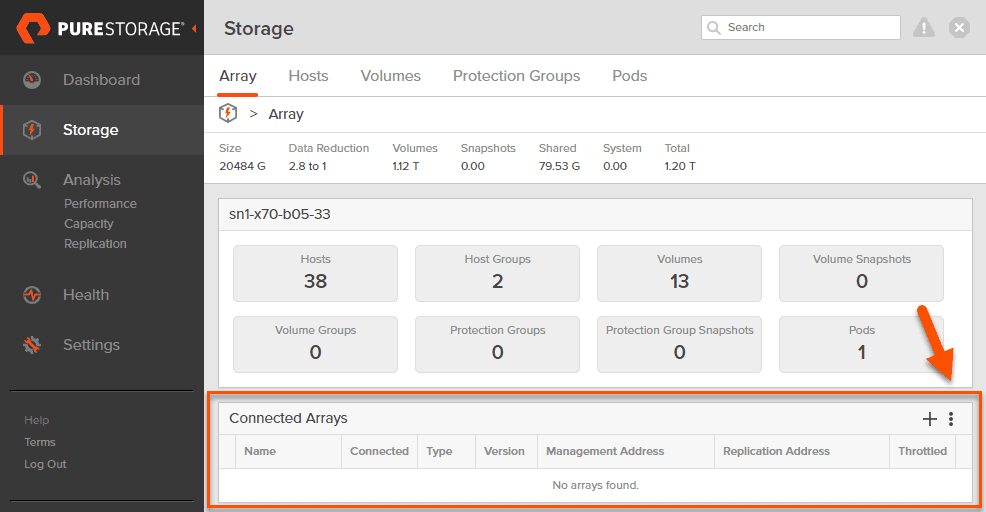
Task: Click the breadcrumb array home icon
Action: [x=228, y=113]
